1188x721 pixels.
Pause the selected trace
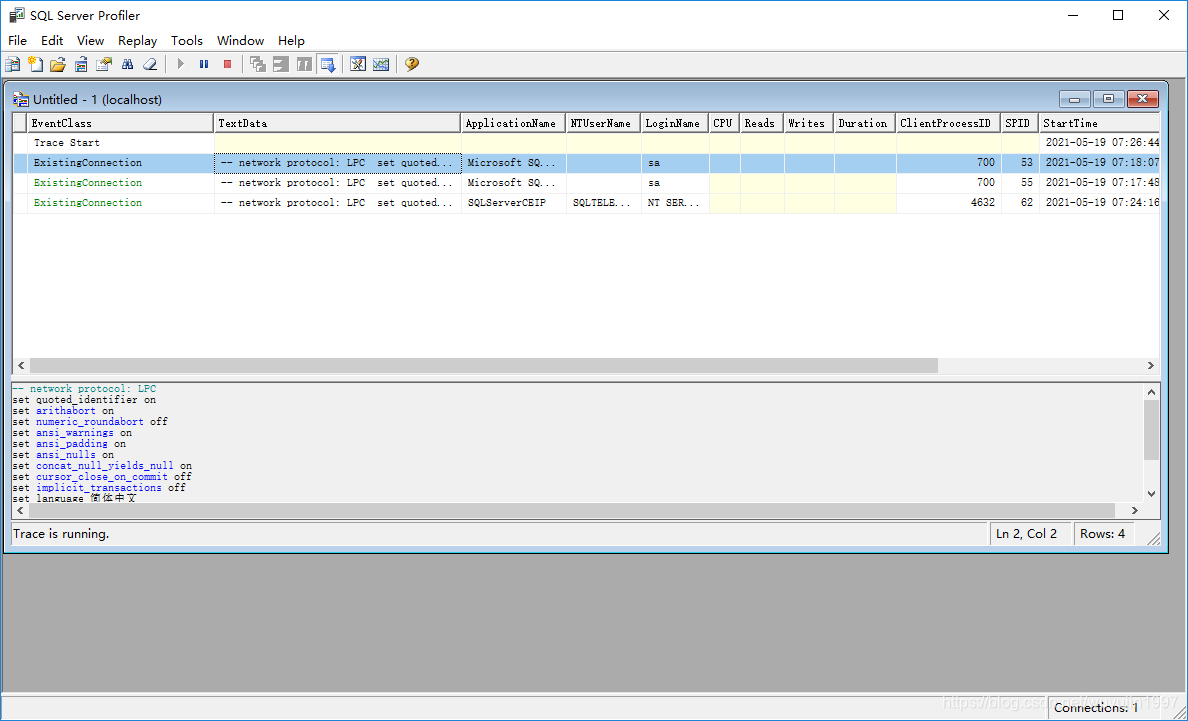[204, 64]
